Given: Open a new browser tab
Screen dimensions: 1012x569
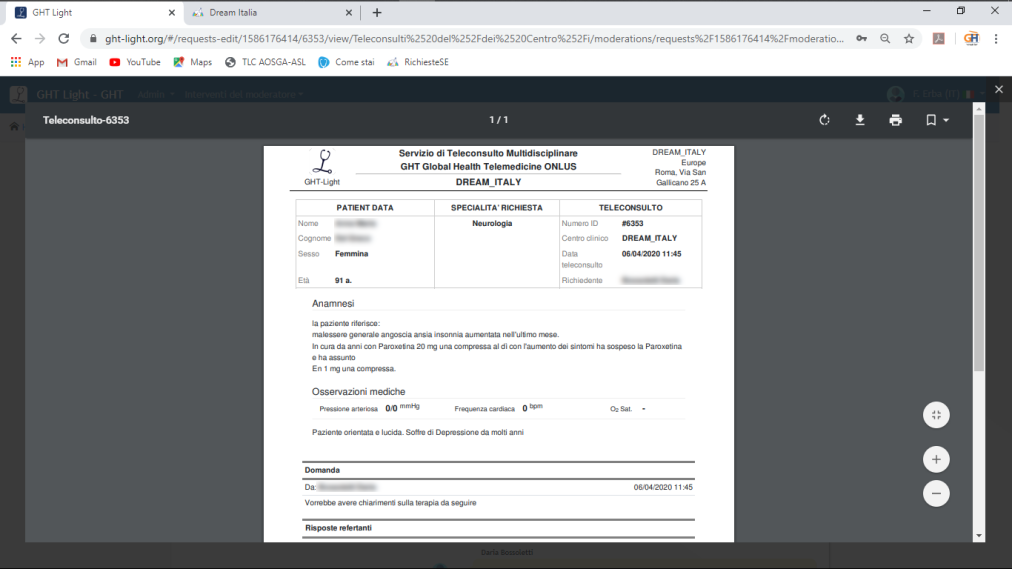Looking at the screenshot, I should (377, 13).
